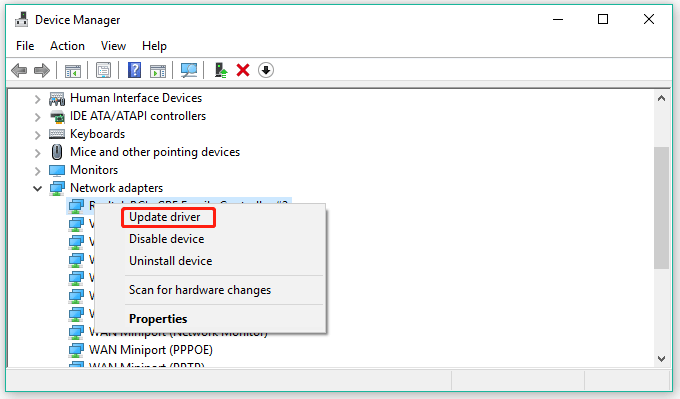
Task: Open Help with the blue question mark icon
Action: pos(134,70)
